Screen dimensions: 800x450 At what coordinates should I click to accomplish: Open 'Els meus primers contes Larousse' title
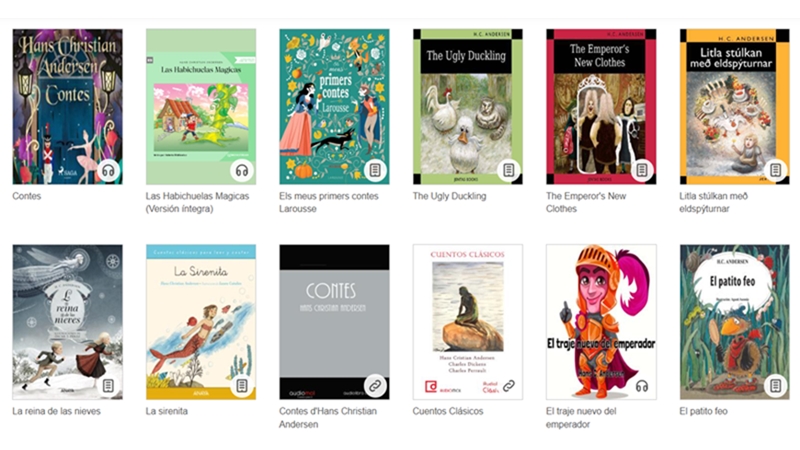[x=329, y=203]
